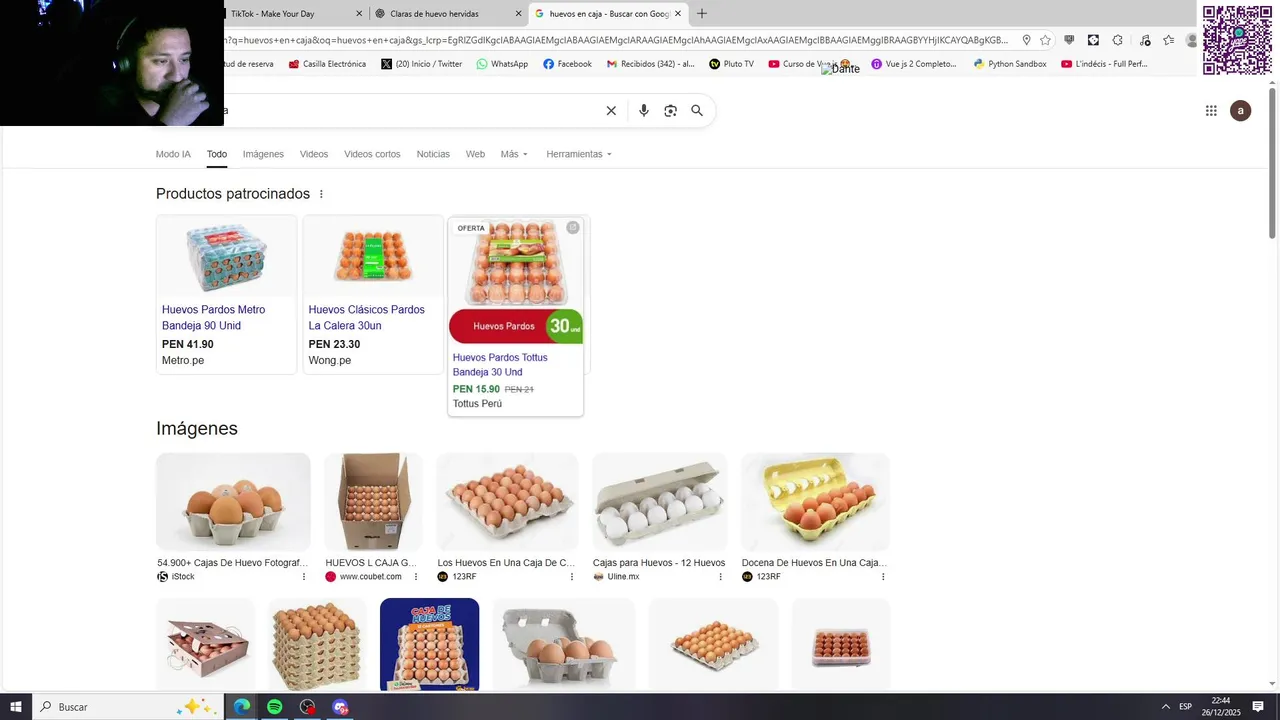Bookmark this page with star icon

pyautogui.click(x=1045, y=40)
